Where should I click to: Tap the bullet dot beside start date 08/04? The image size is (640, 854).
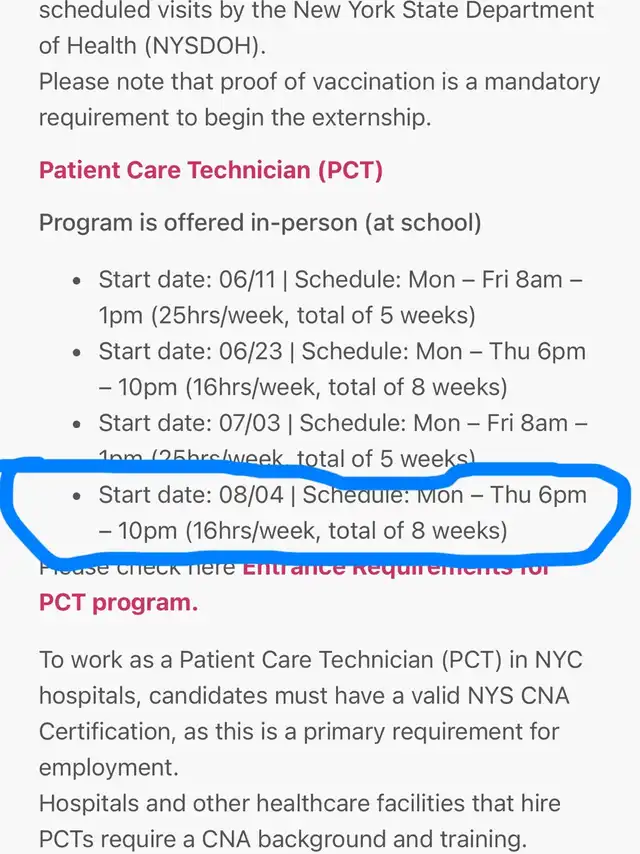[77, 496]
